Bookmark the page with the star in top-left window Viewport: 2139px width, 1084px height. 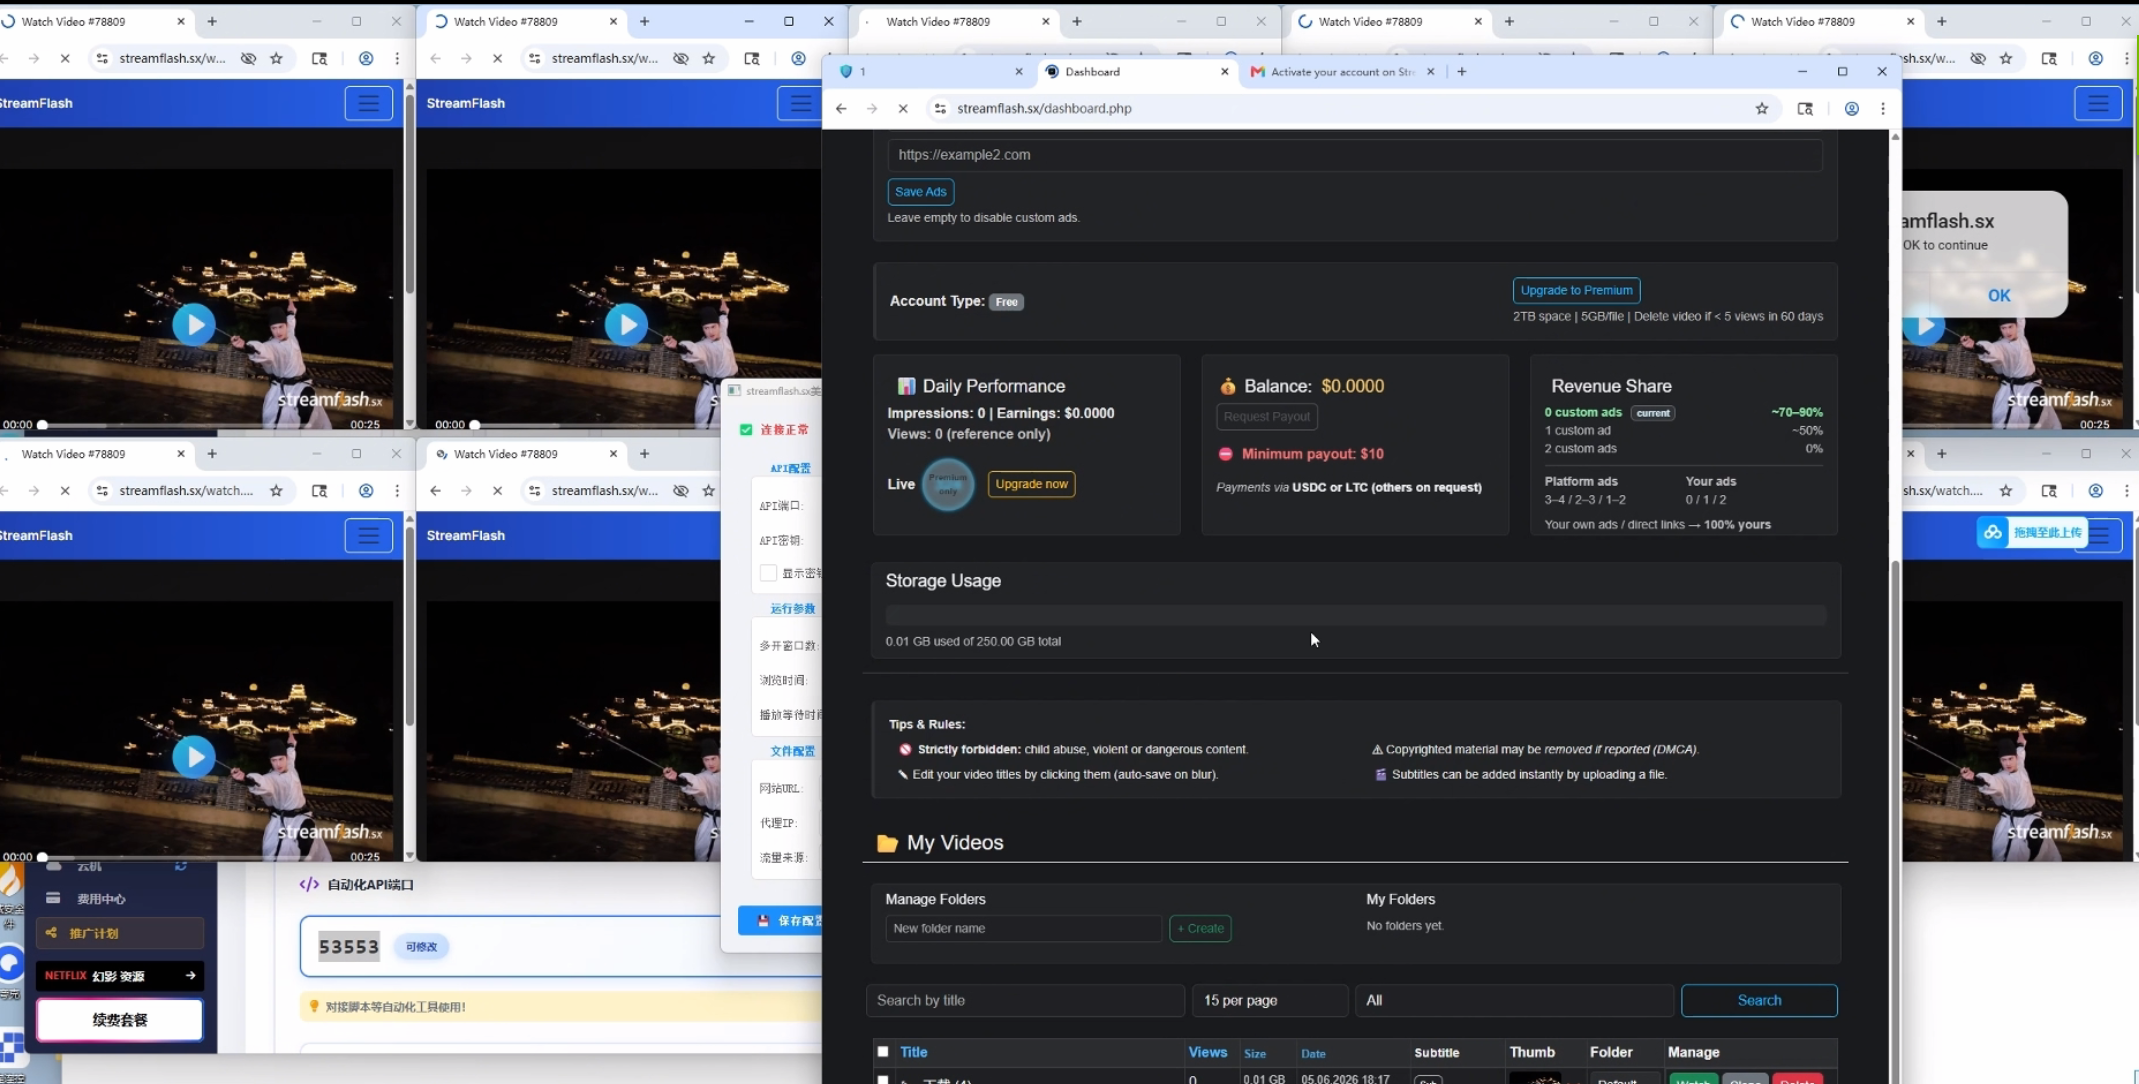[x=277, y=58]
